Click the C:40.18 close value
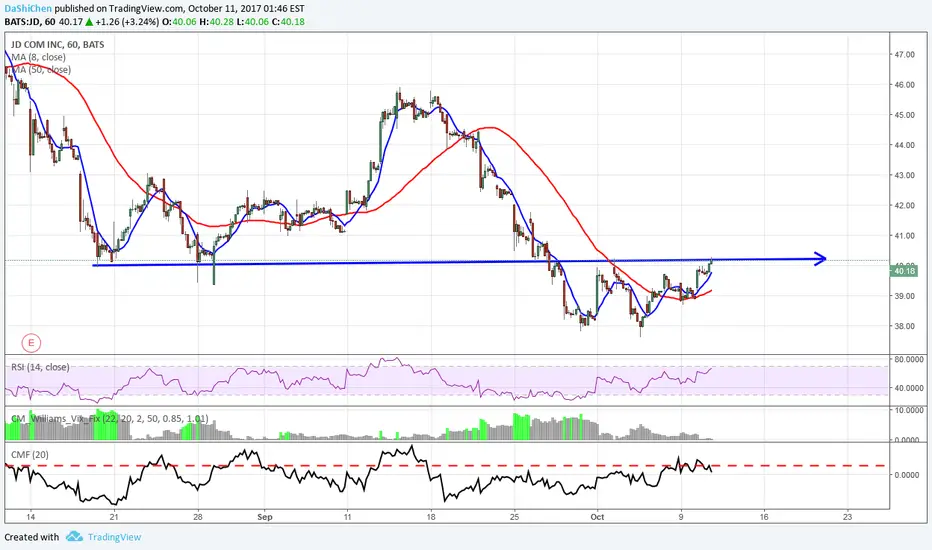This screenshot has width=932, height=550. coord(288,22)
